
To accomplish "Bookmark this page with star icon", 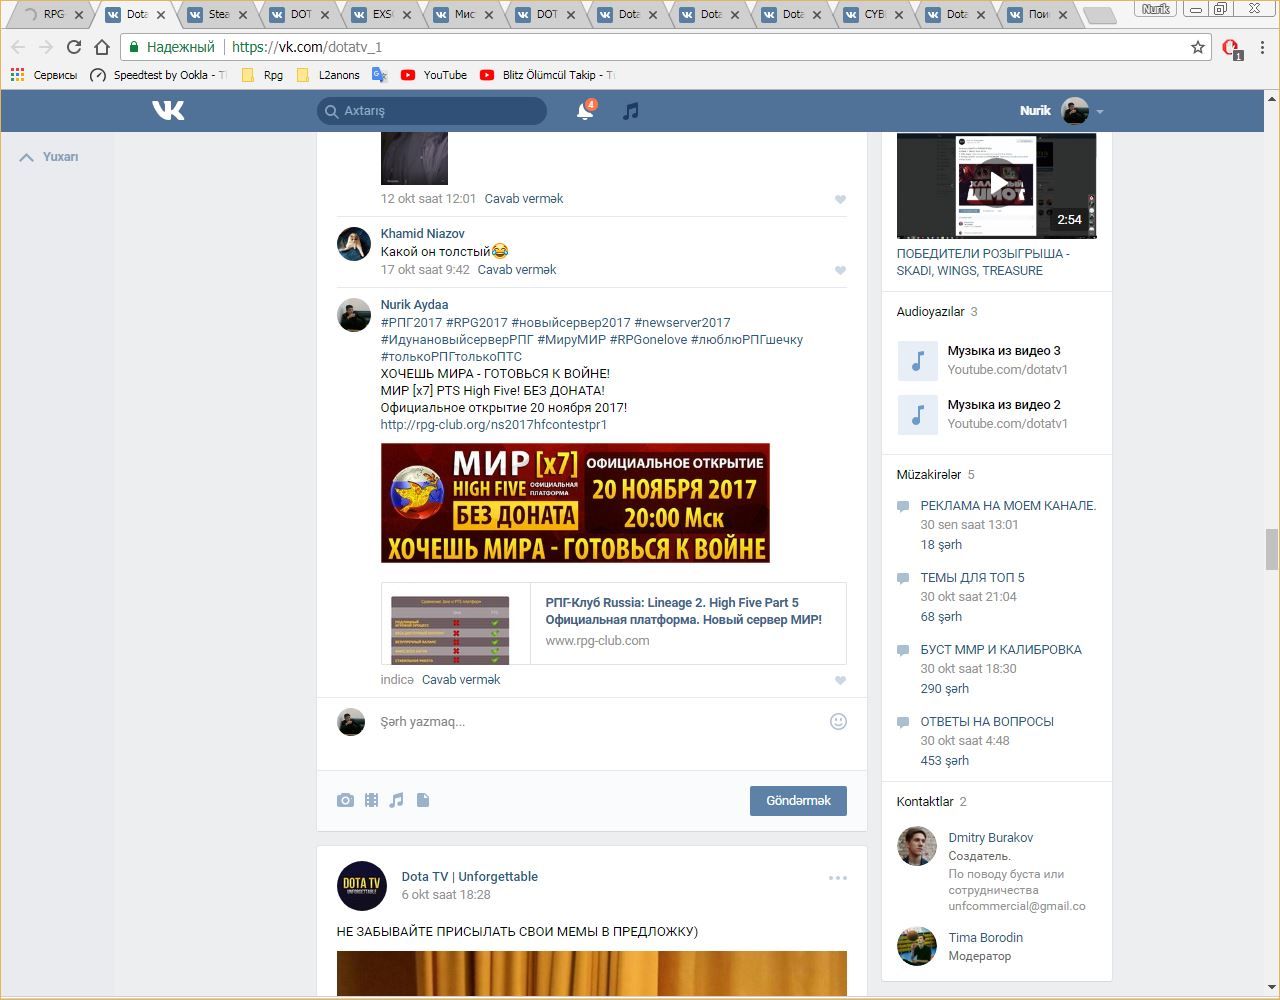I will (x=1198, y=47).
